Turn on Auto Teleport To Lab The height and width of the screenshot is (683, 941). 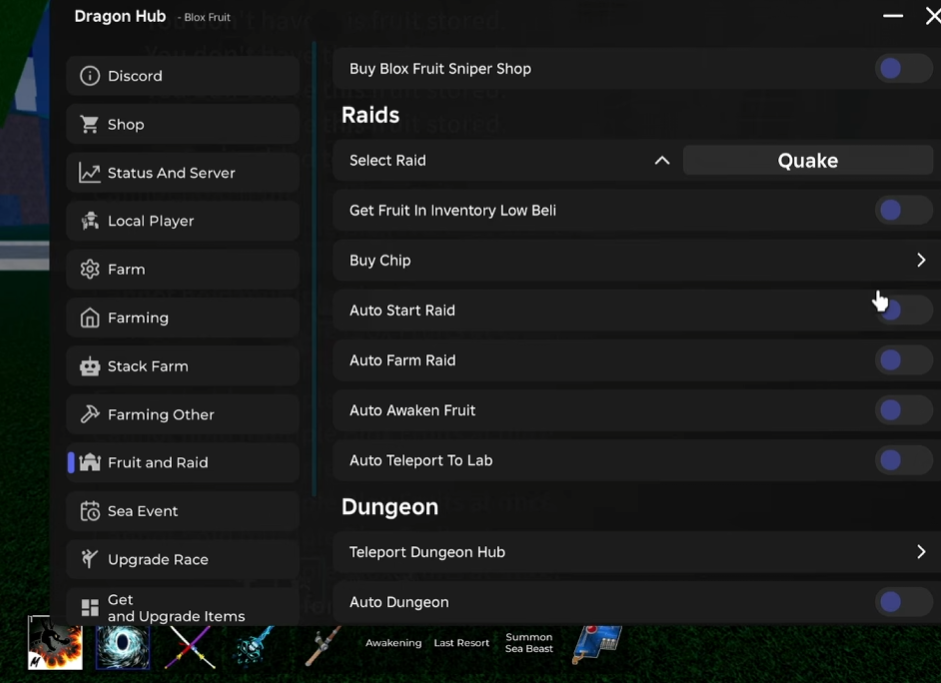(x=902, y=460)
